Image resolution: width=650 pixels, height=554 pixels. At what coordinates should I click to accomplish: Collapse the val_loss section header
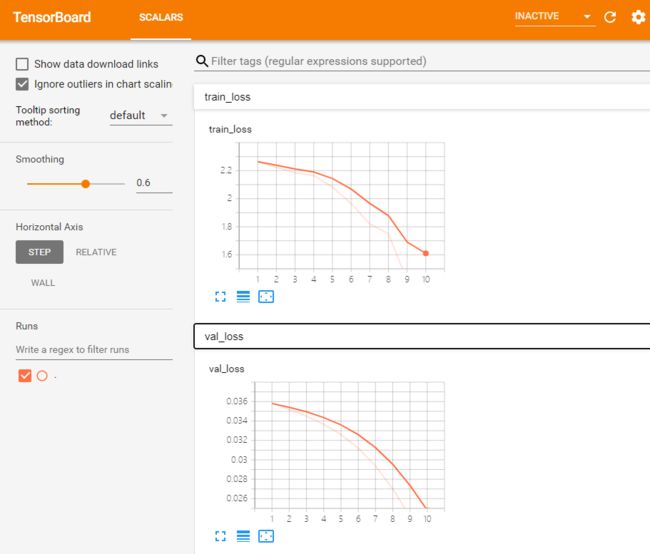422,336
